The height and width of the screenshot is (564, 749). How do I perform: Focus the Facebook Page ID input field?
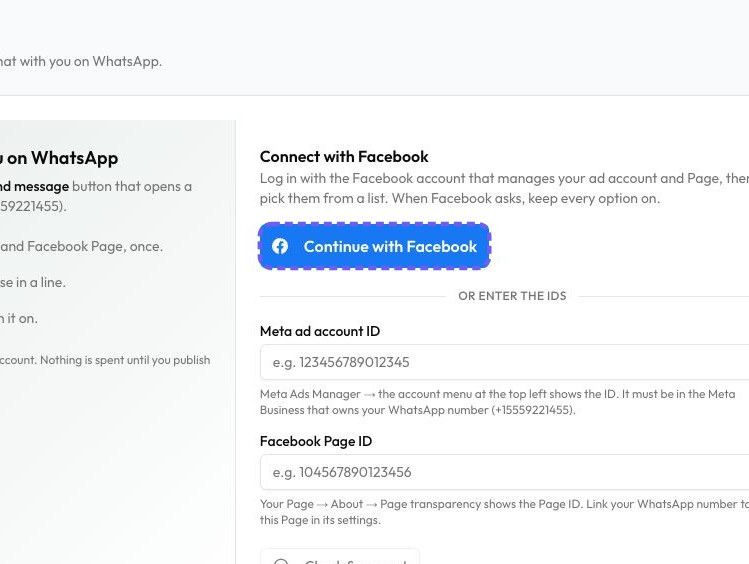[x=504, y=472]
